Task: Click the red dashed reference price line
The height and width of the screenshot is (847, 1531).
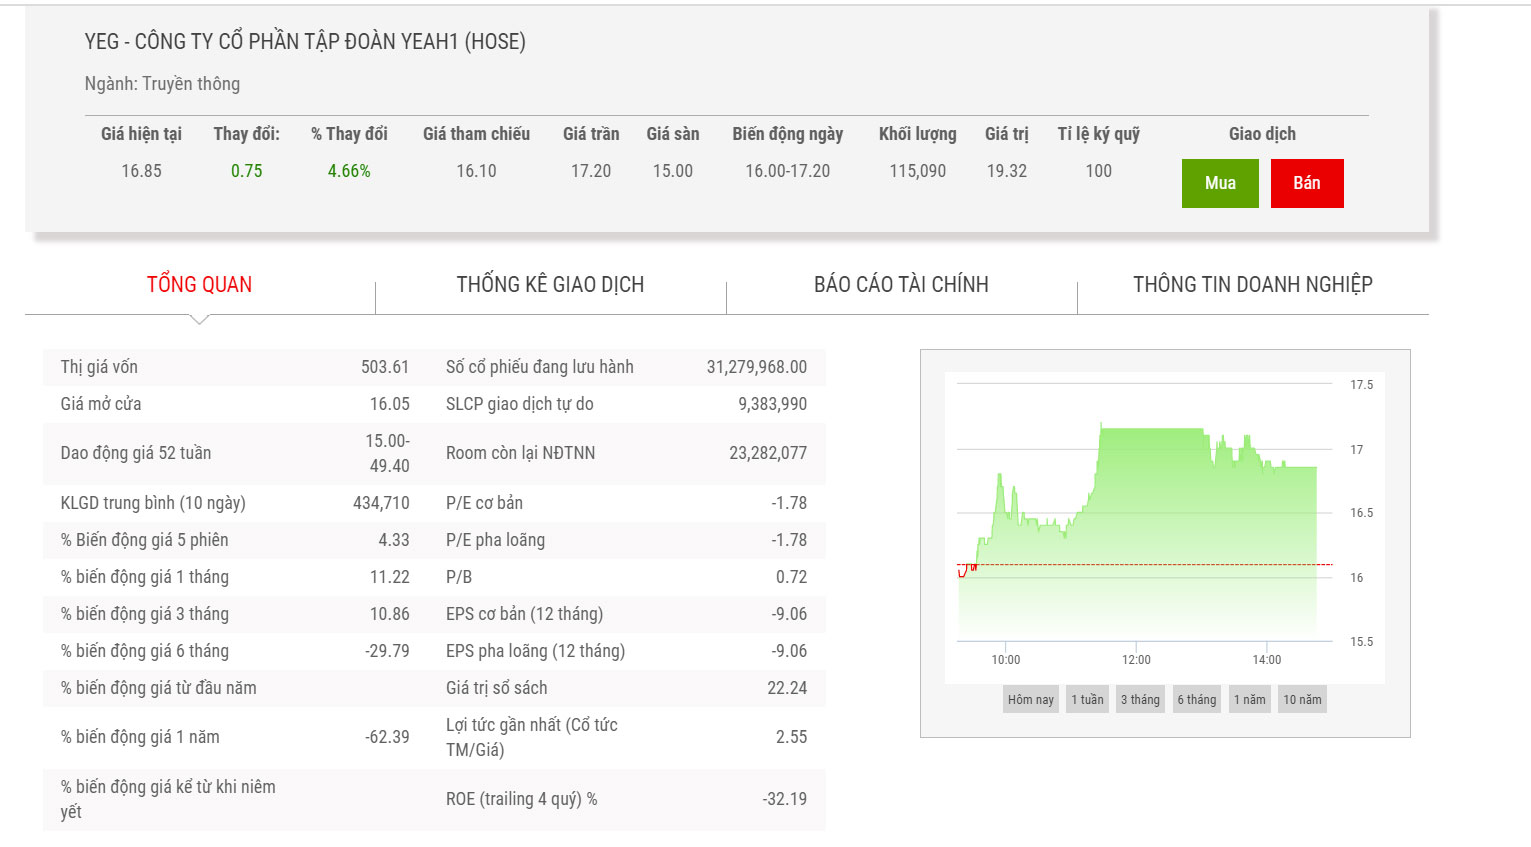Action: (x=1150, y=565)
